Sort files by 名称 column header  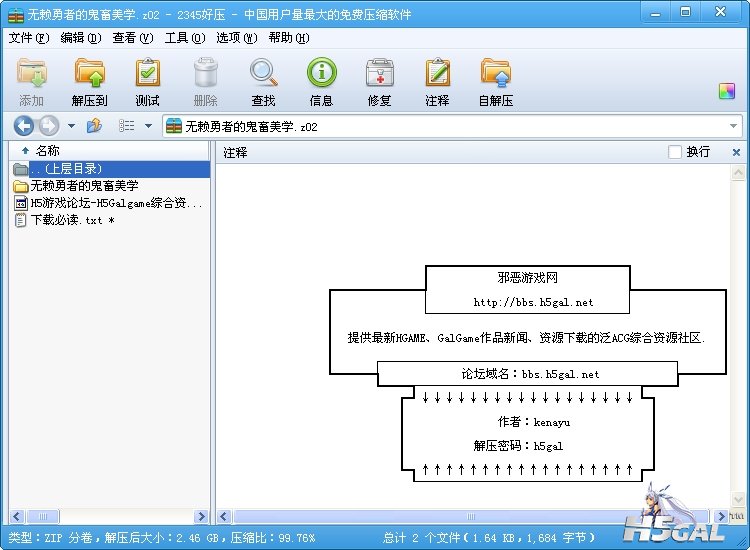click(x=109, y=151)
